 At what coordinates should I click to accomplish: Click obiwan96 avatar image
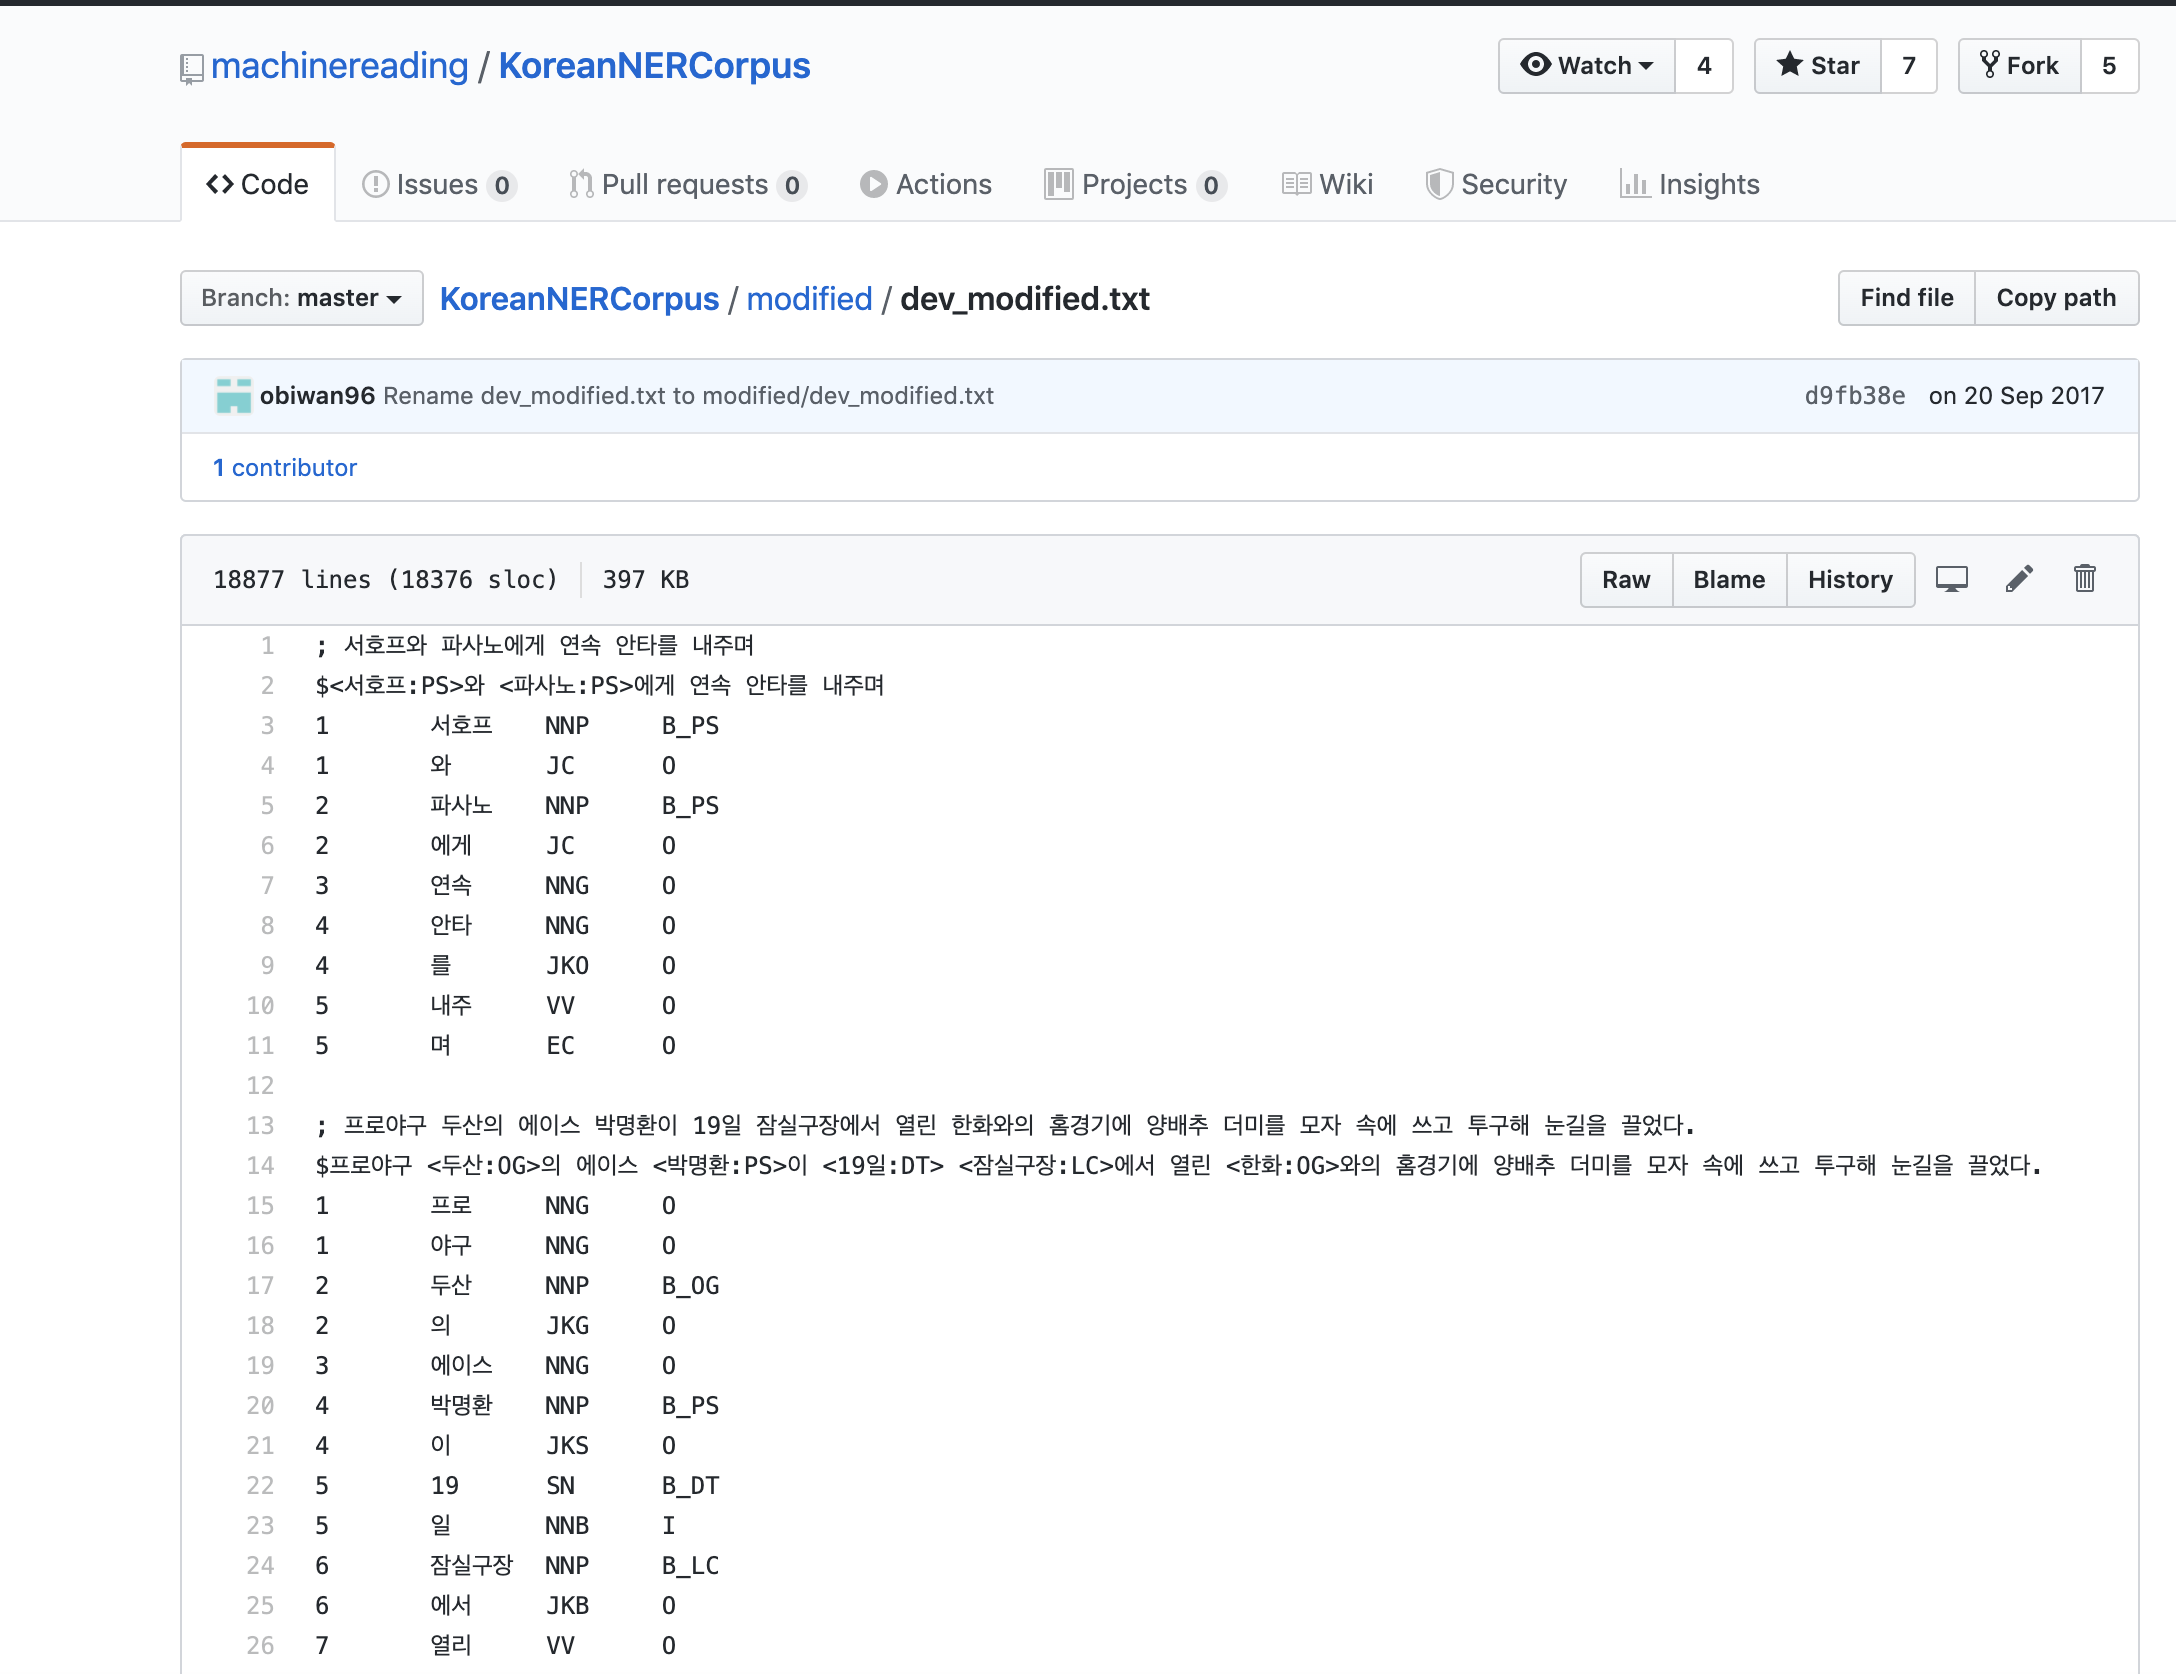pos(233,396)
